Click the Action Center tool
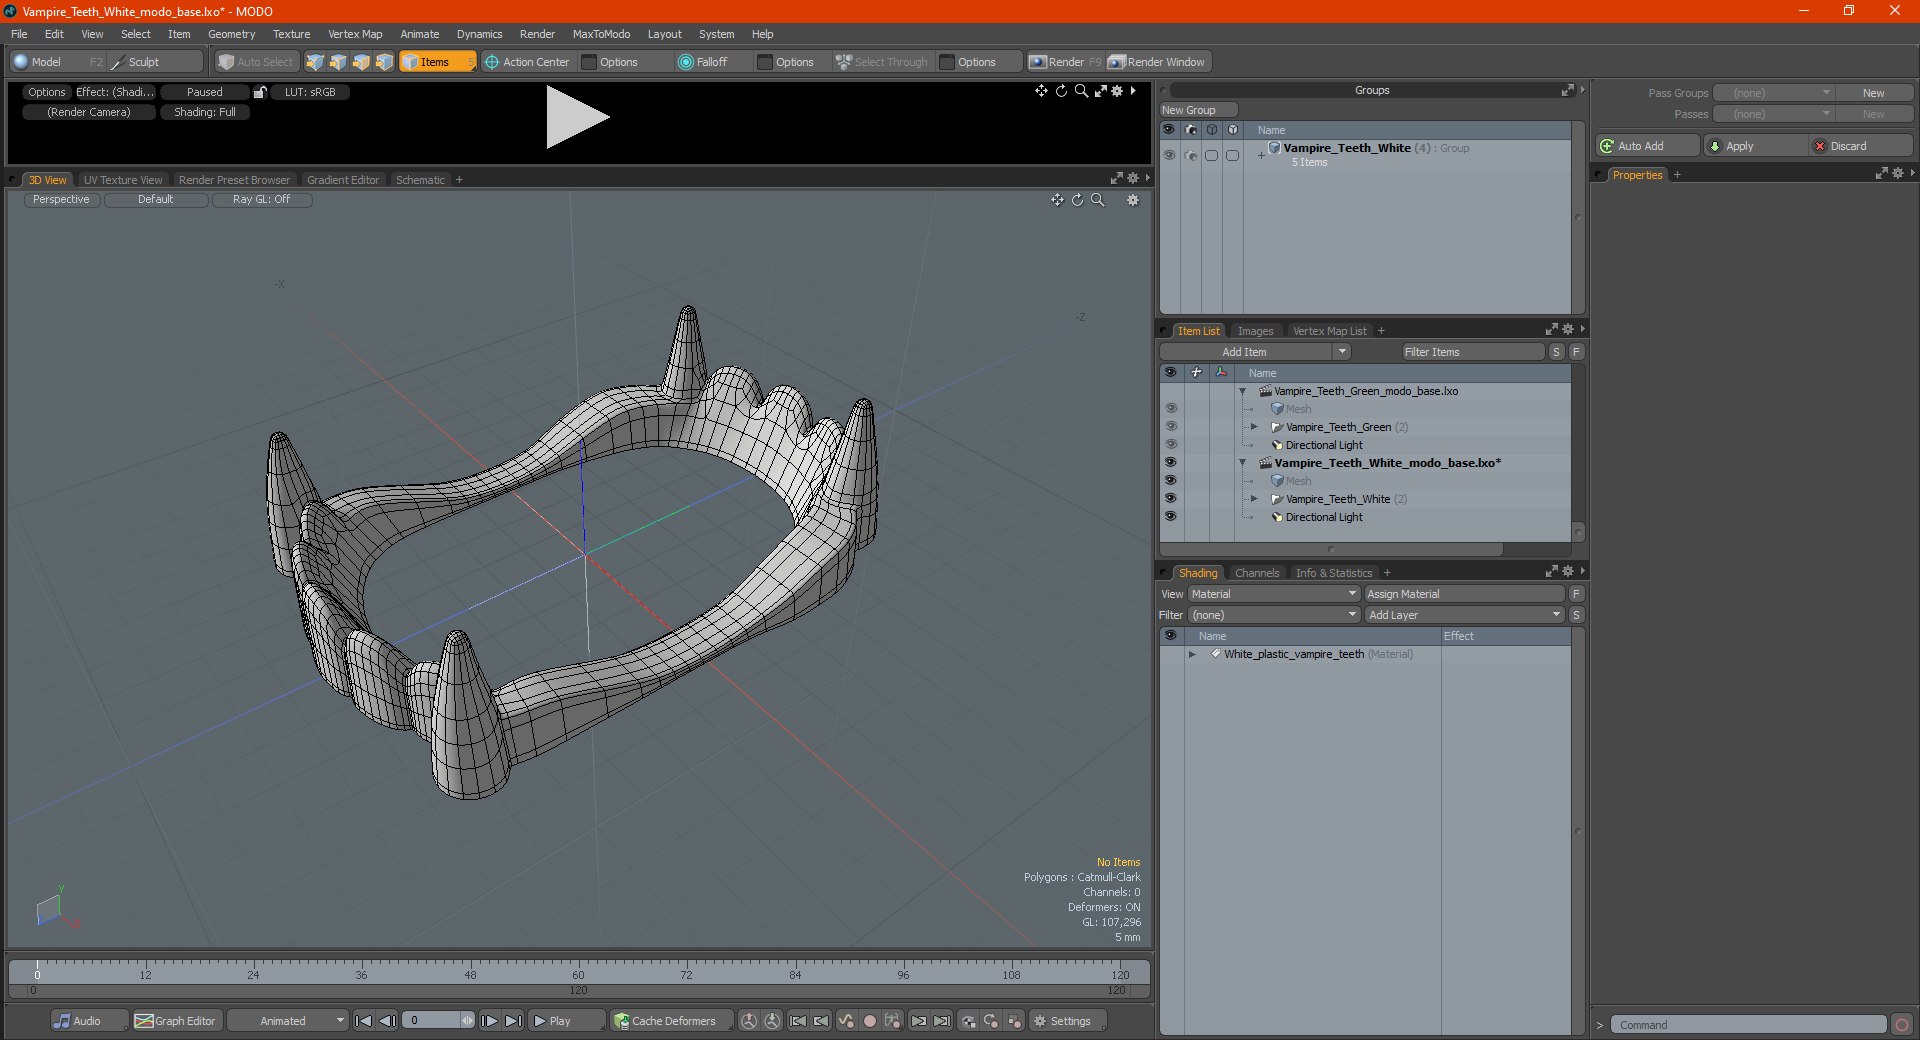The image size is (1920, 1040). 527,62
